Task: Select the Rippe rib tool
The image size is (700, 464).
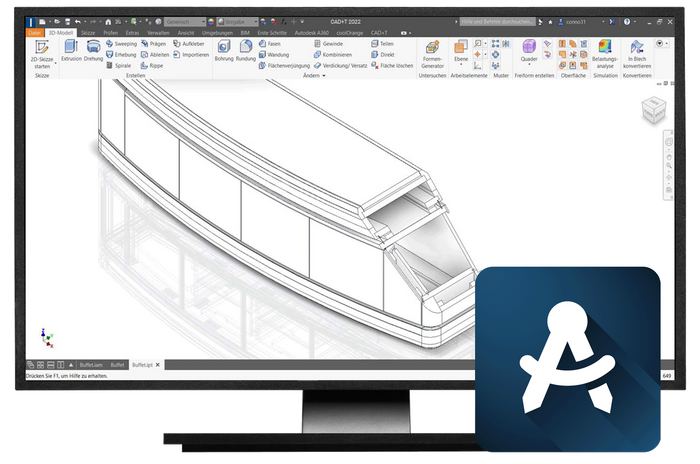Action: coord(152,66)
